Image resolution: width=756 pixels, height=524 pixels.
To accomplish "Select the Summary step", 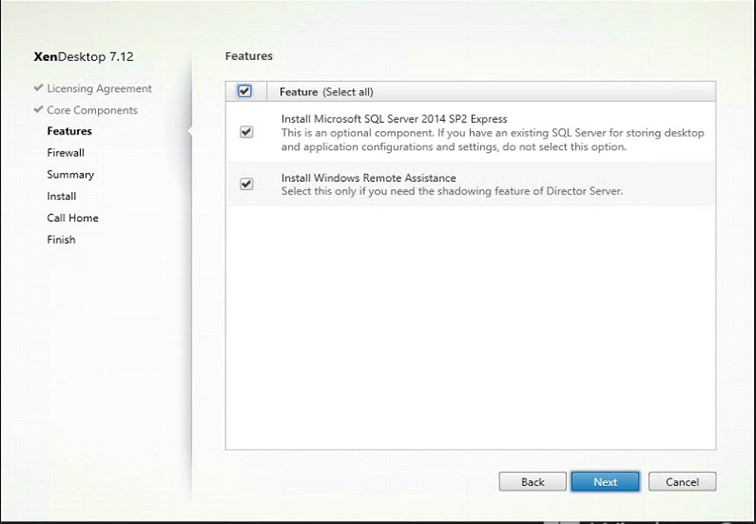I will 70,175.
